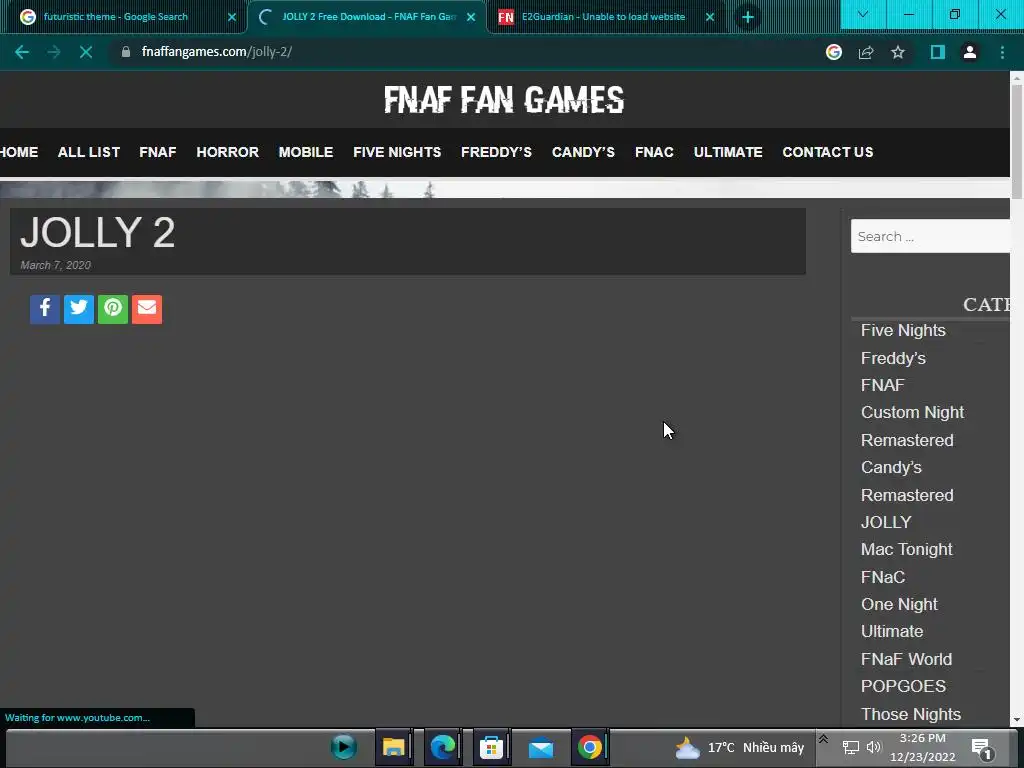Open FNAF navigation item
This screenshot has width=1024, height=768.
[x=157, y=152]
